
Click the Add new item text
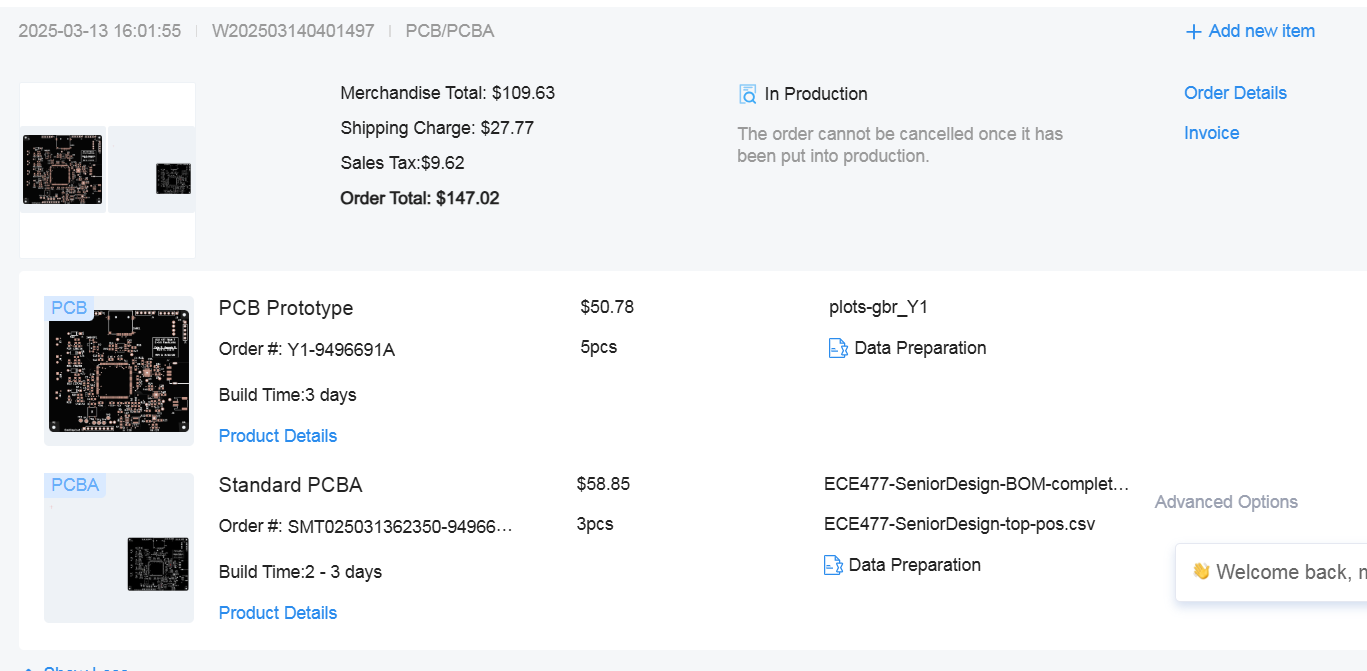1261,31
